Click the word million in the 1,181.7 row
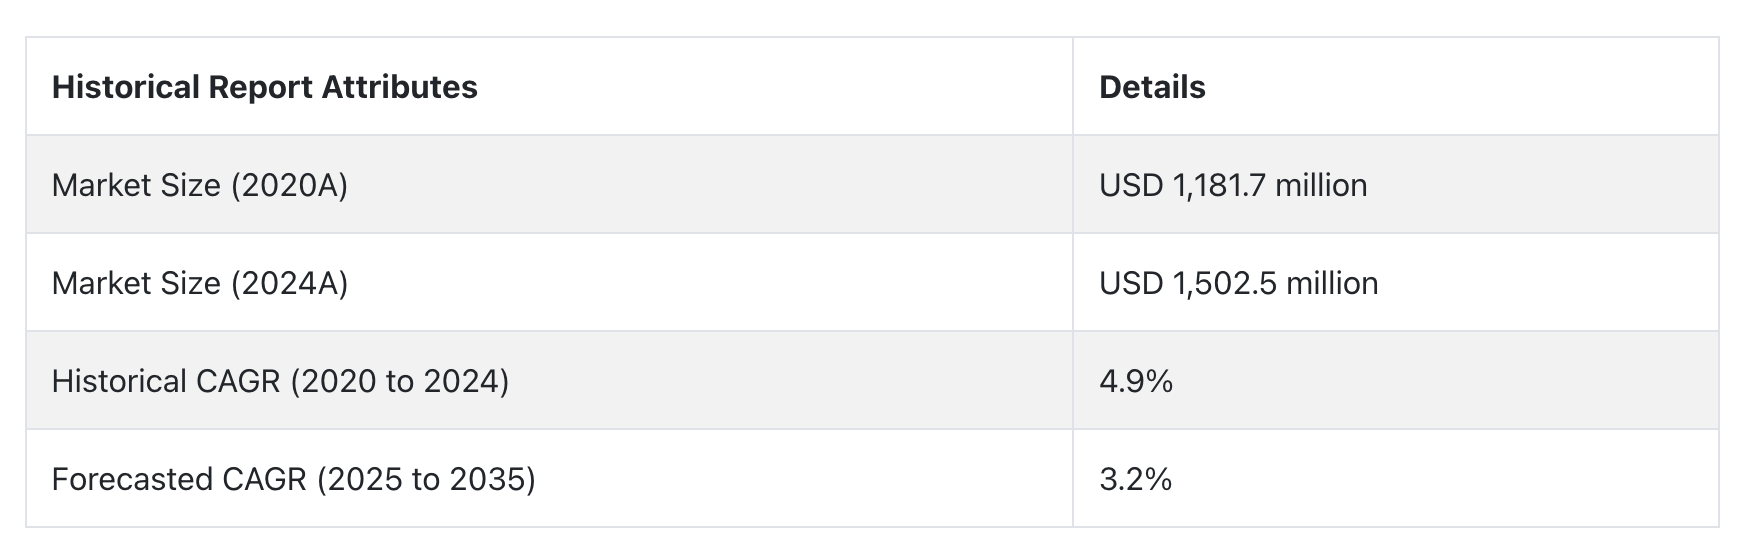This screenshot has height=546, width=1744. click(x=1321, y=185)
